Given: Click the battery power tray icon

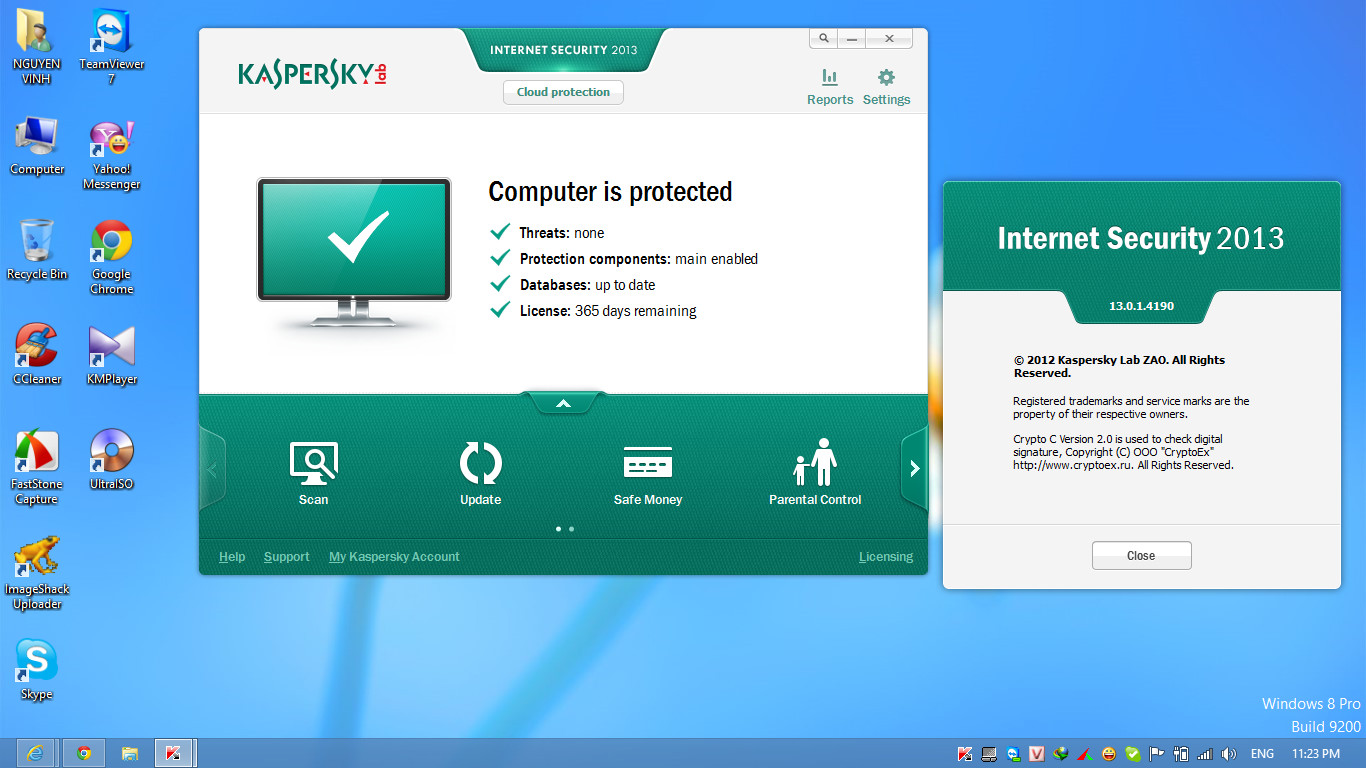Looking at the screenshot, I should point(1181,753).
